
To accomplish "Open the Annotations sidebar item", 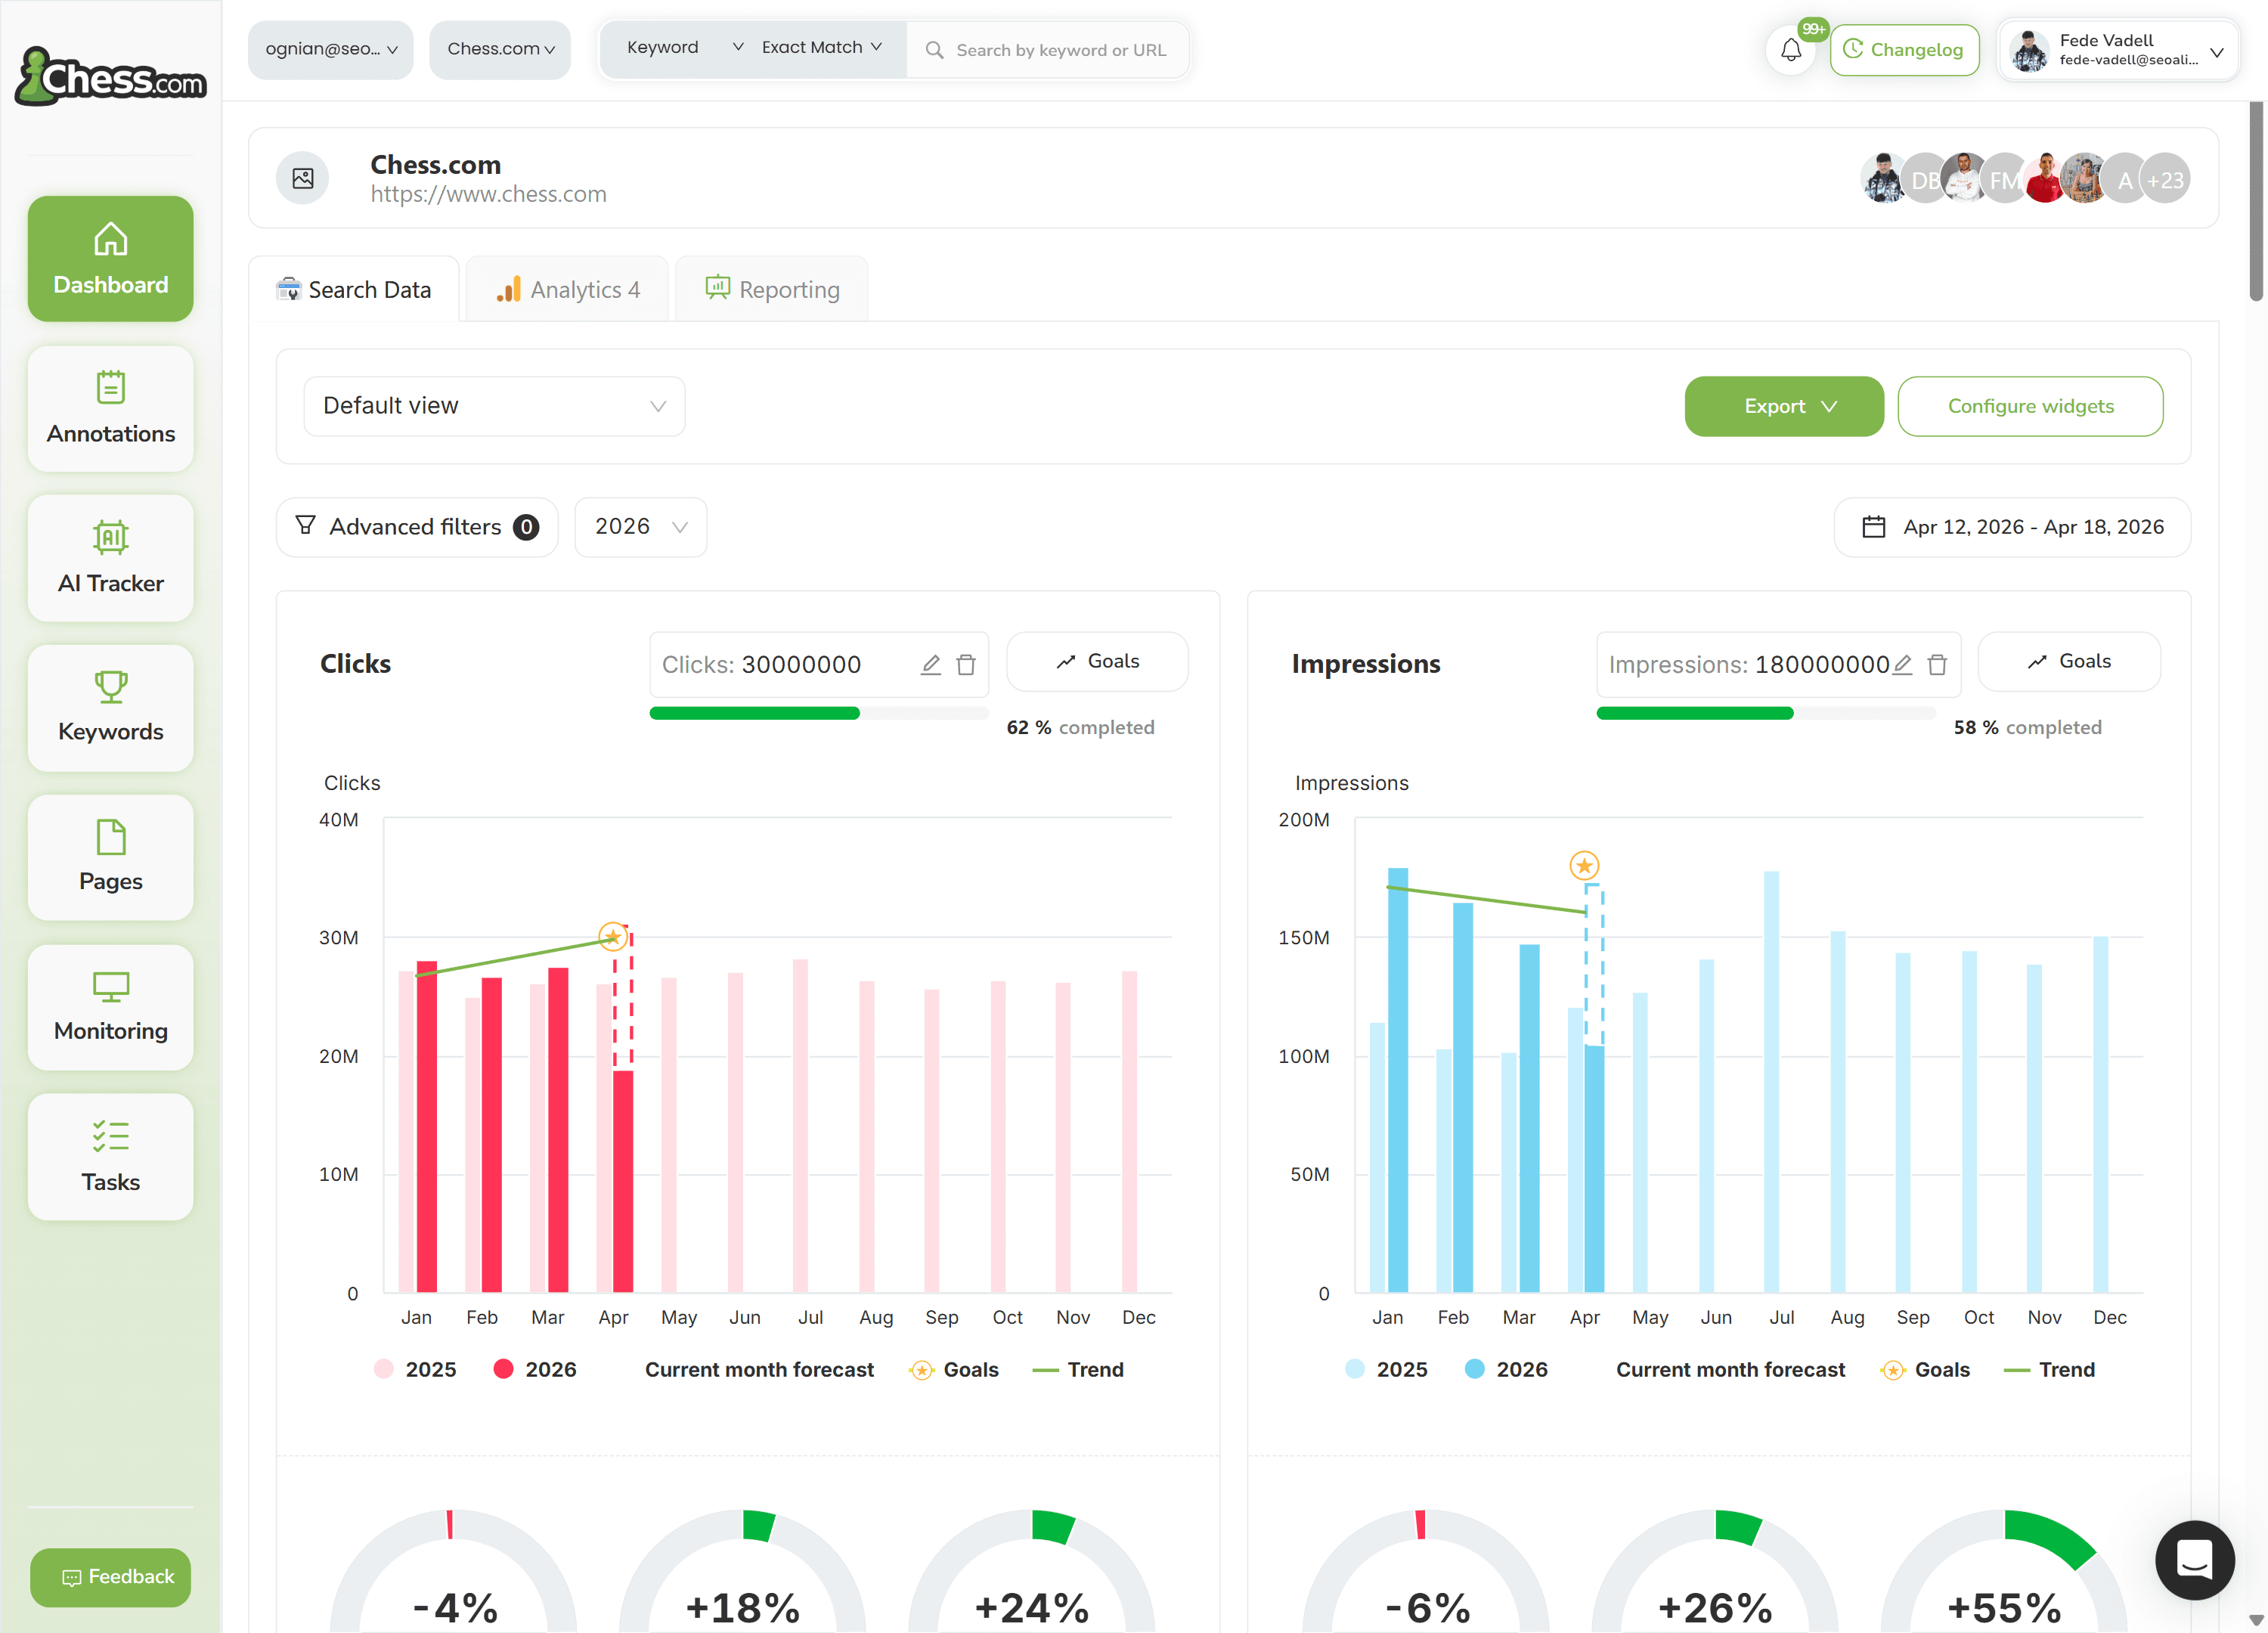I will point(111,409).
